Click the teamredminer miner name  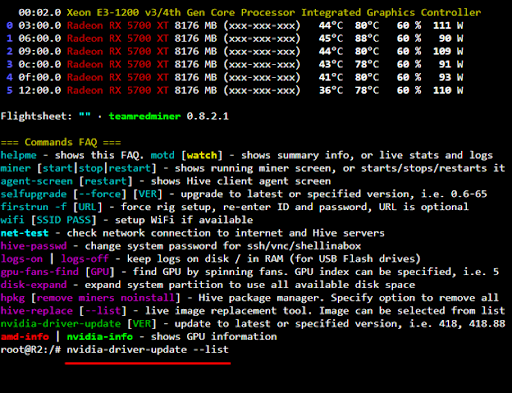[x=145, y=116]
